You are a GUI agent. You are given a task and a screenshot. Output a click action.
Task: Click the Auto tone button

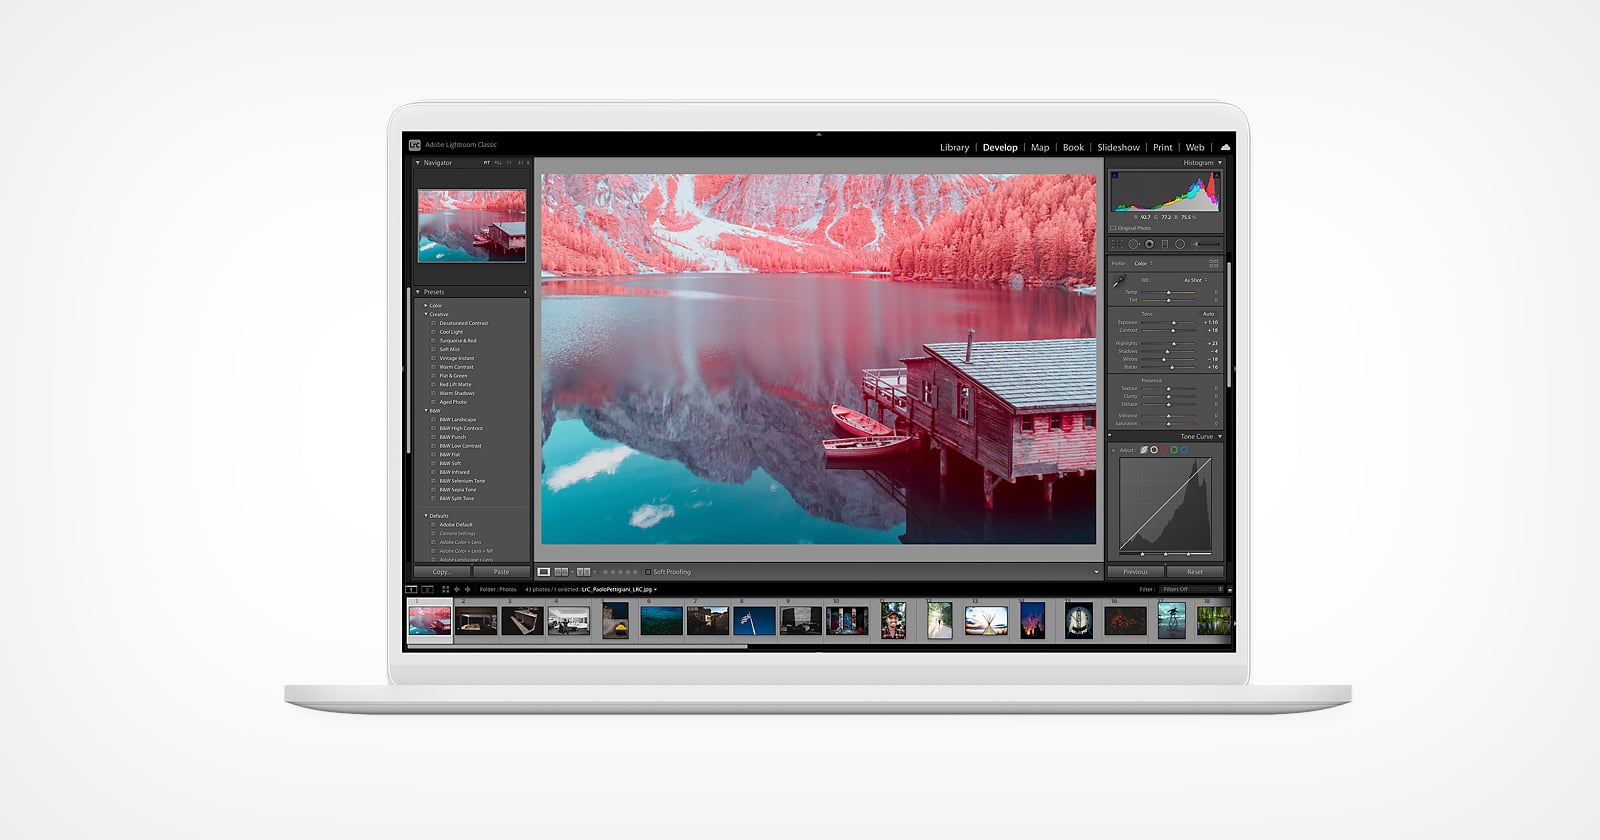coord(1208,314)
